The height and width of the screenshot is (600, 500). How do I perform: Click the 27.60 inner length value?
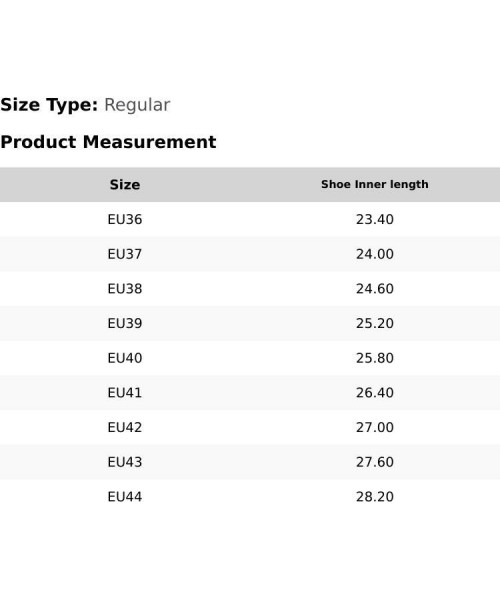point(375,462)
